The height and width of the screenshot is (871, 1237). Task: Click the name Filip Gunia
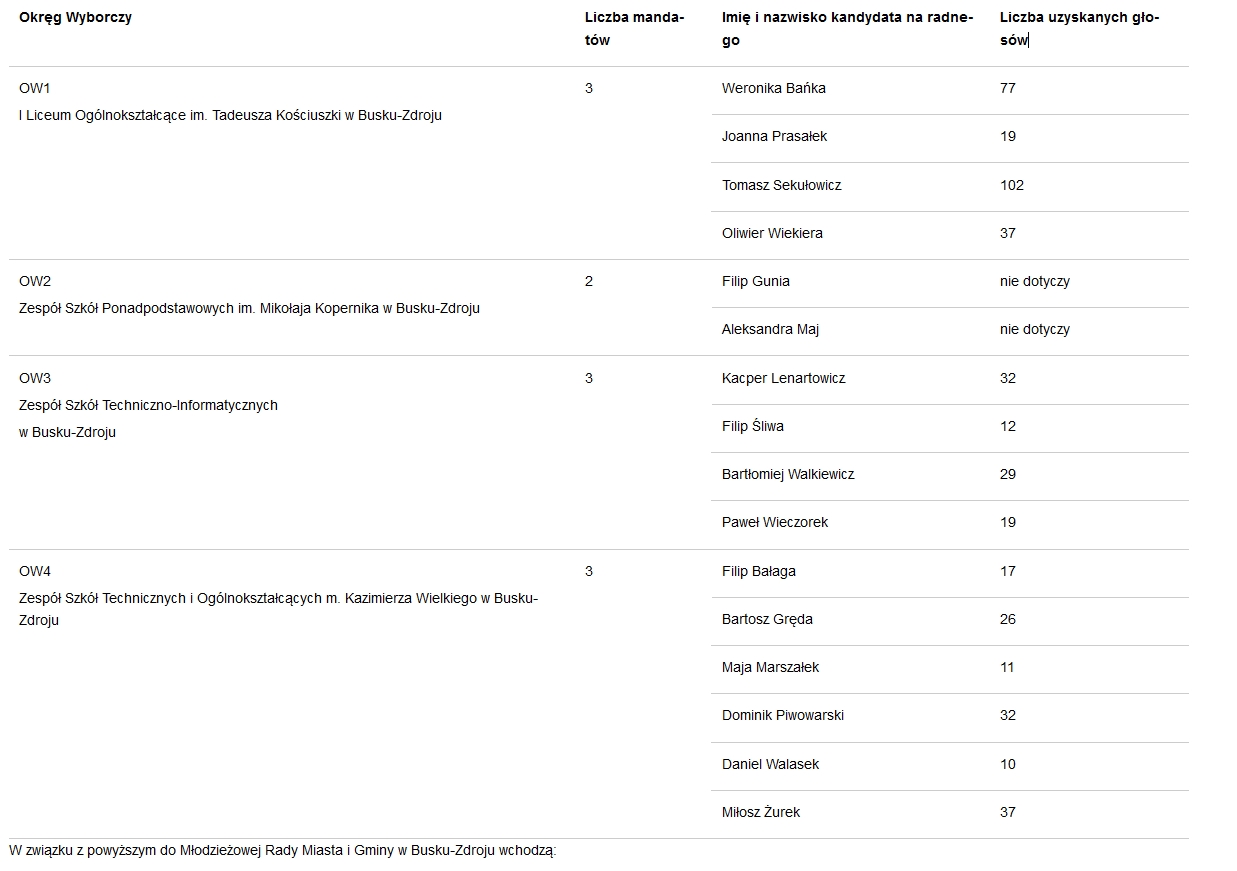[755, 281]
